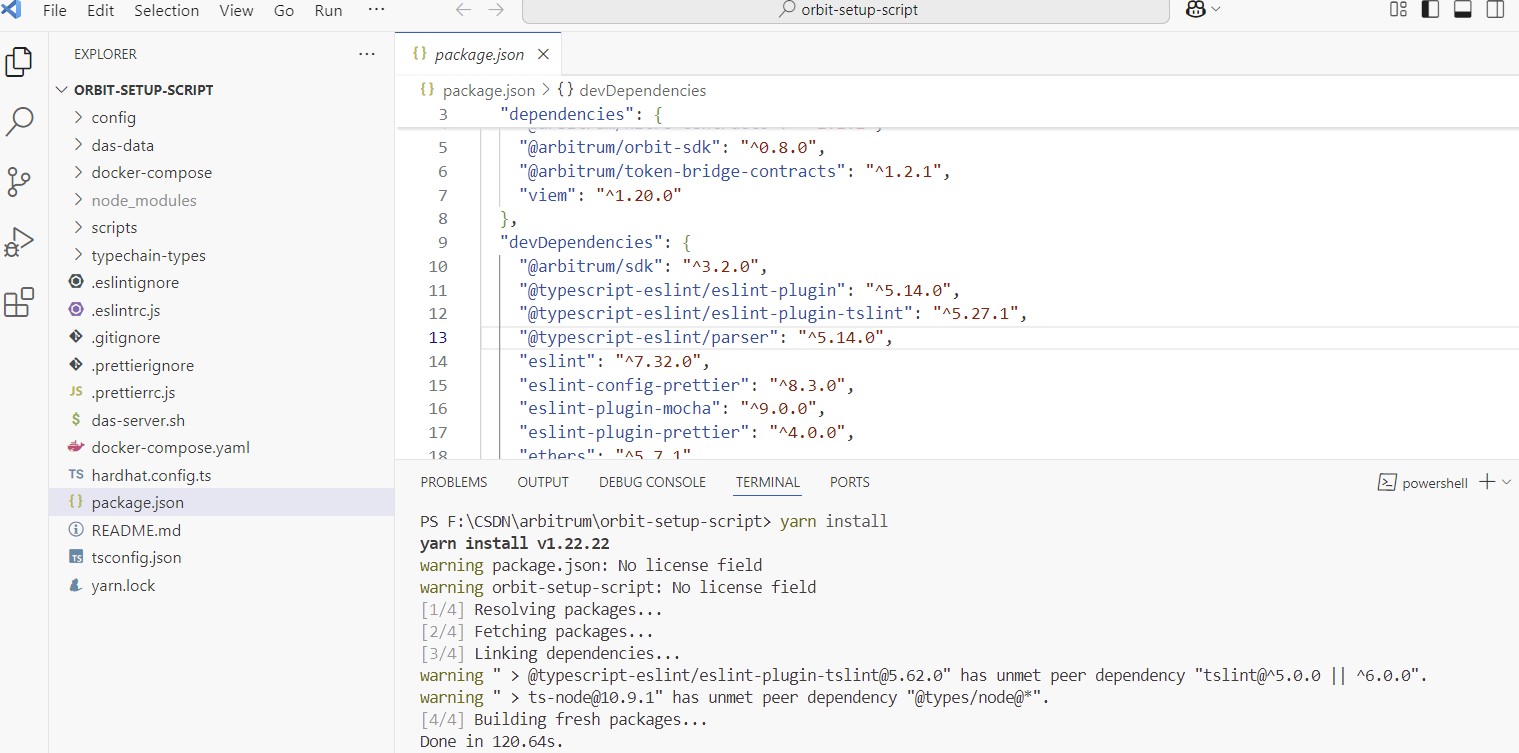Open the Source Control view
Screen dimensions: 1519x753
[19, 182]
